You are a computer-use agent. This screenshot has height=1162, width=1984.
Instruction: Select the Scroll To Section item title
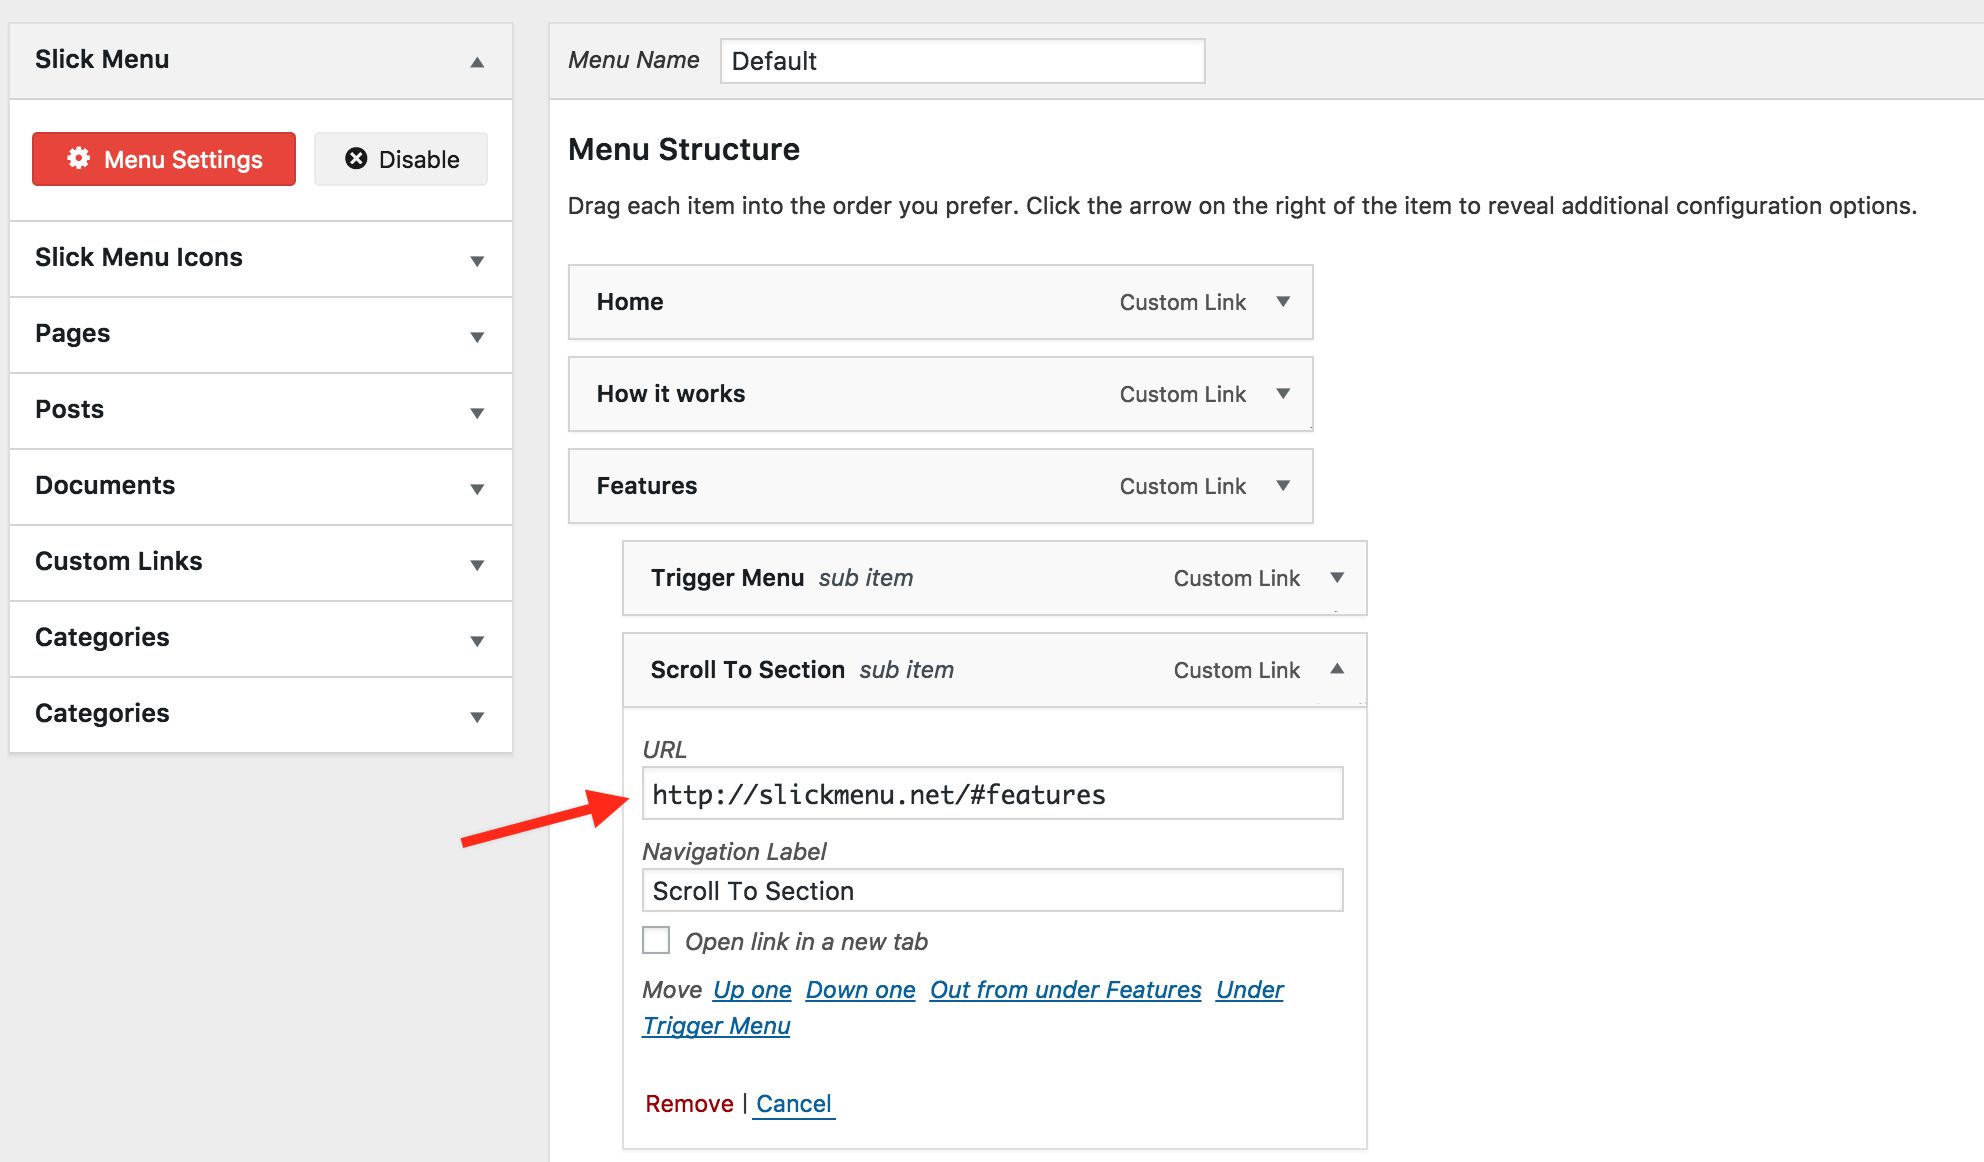click(x=748, y=670)
